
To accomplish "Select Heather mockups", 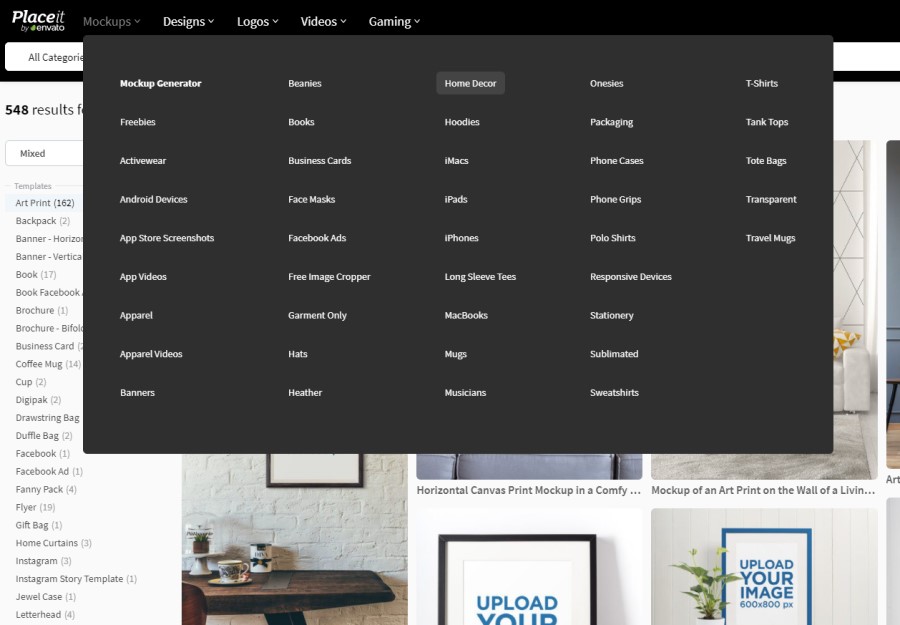I will [305, 393].
